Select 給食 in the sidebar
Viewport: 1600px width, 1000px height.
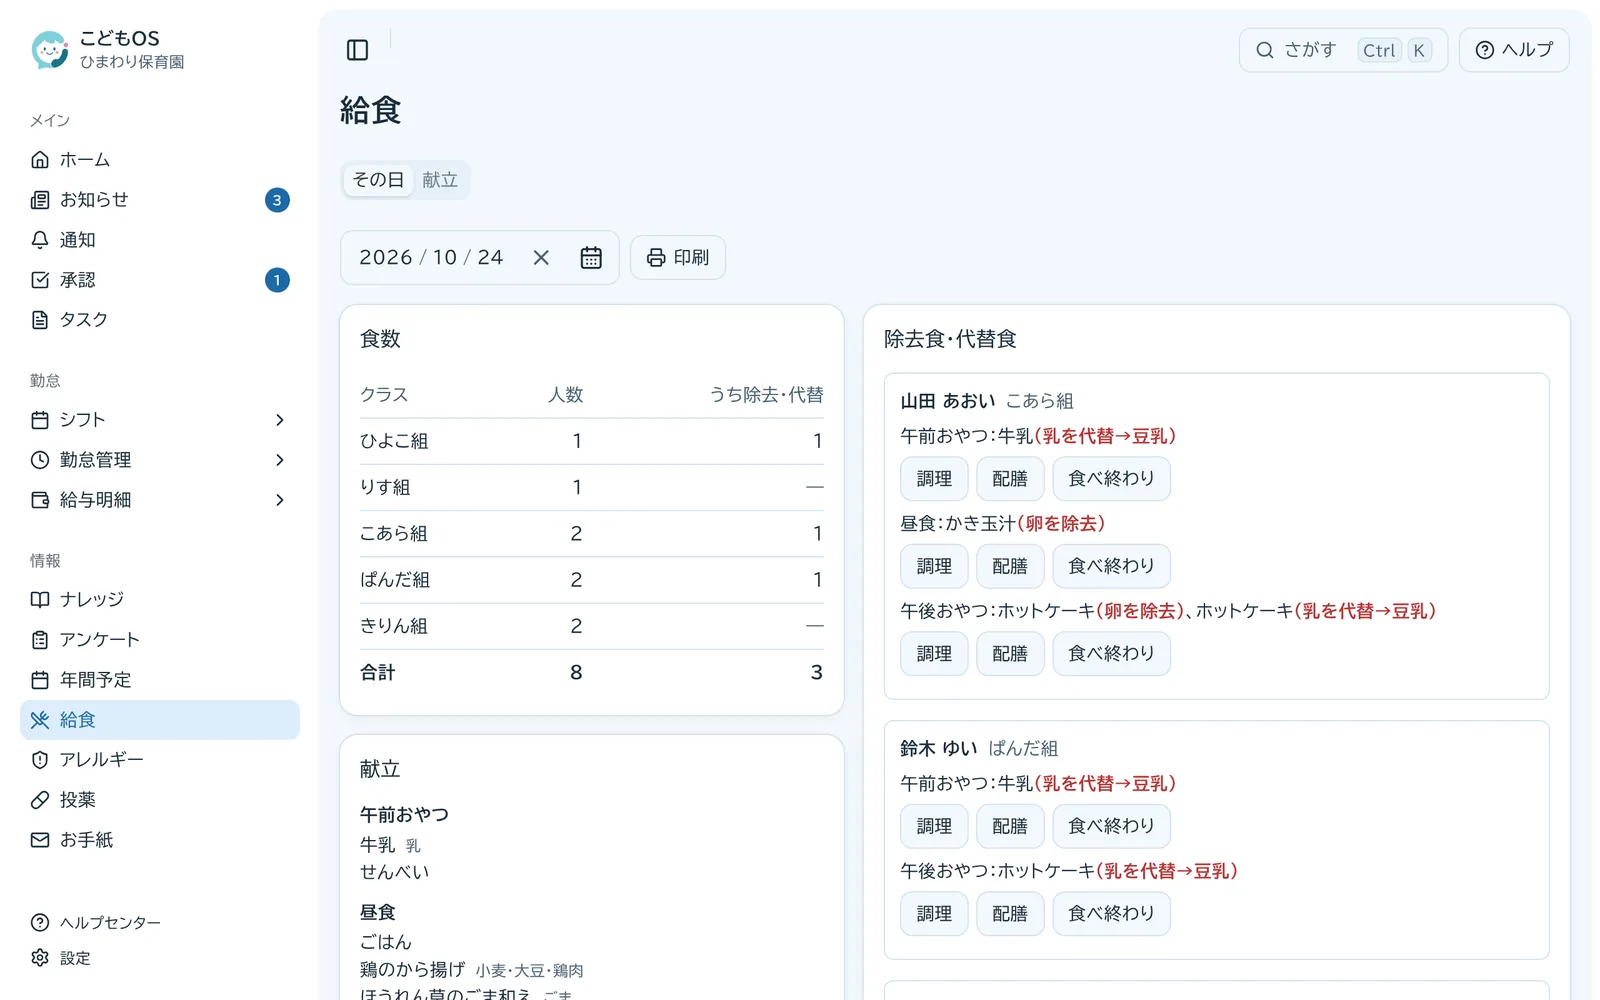point(160,720)
